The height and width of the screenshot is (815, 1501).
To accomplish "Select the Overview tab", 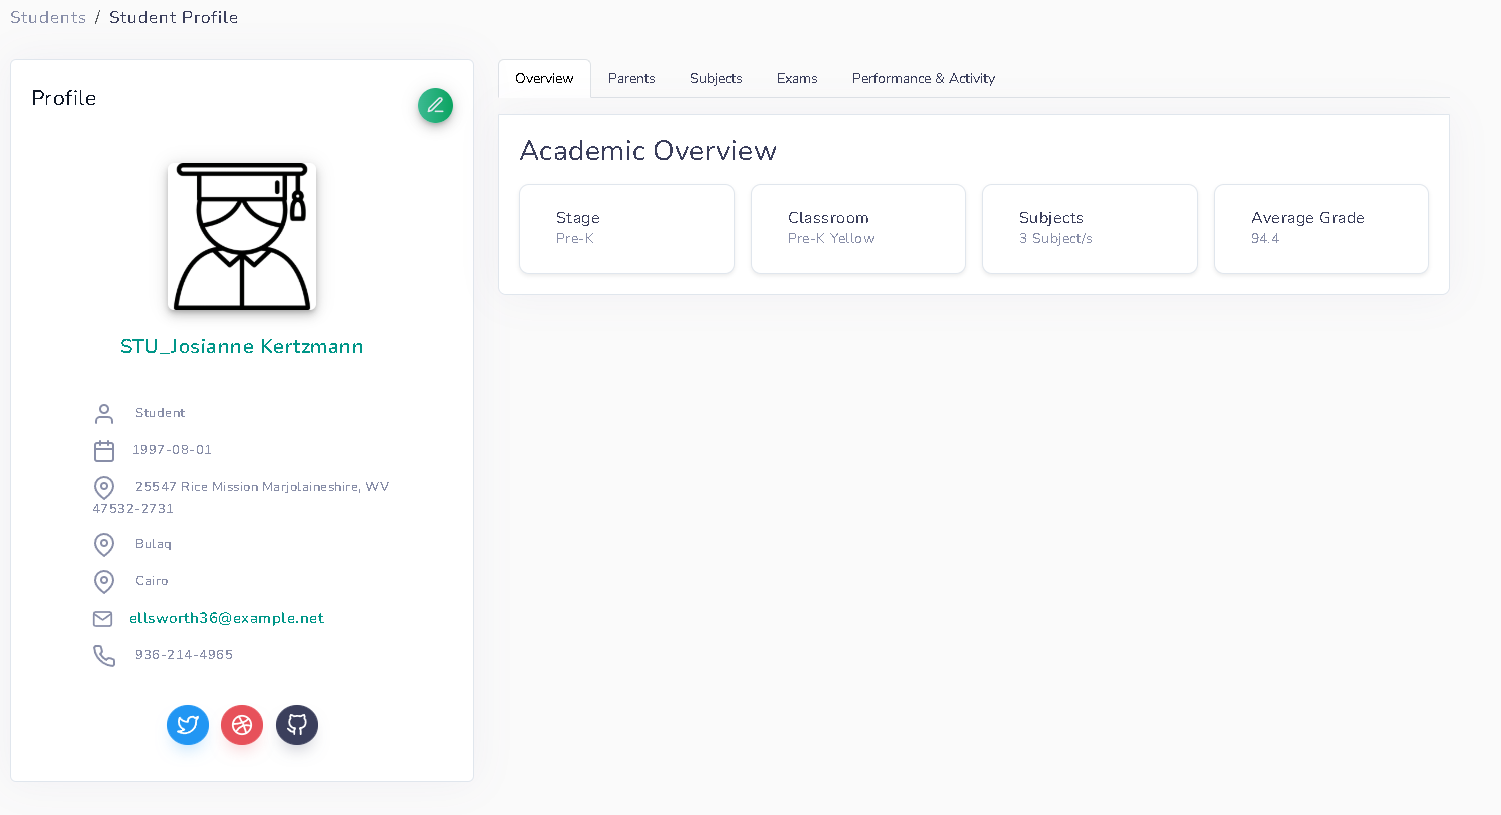I will click(x=544, y=78).
